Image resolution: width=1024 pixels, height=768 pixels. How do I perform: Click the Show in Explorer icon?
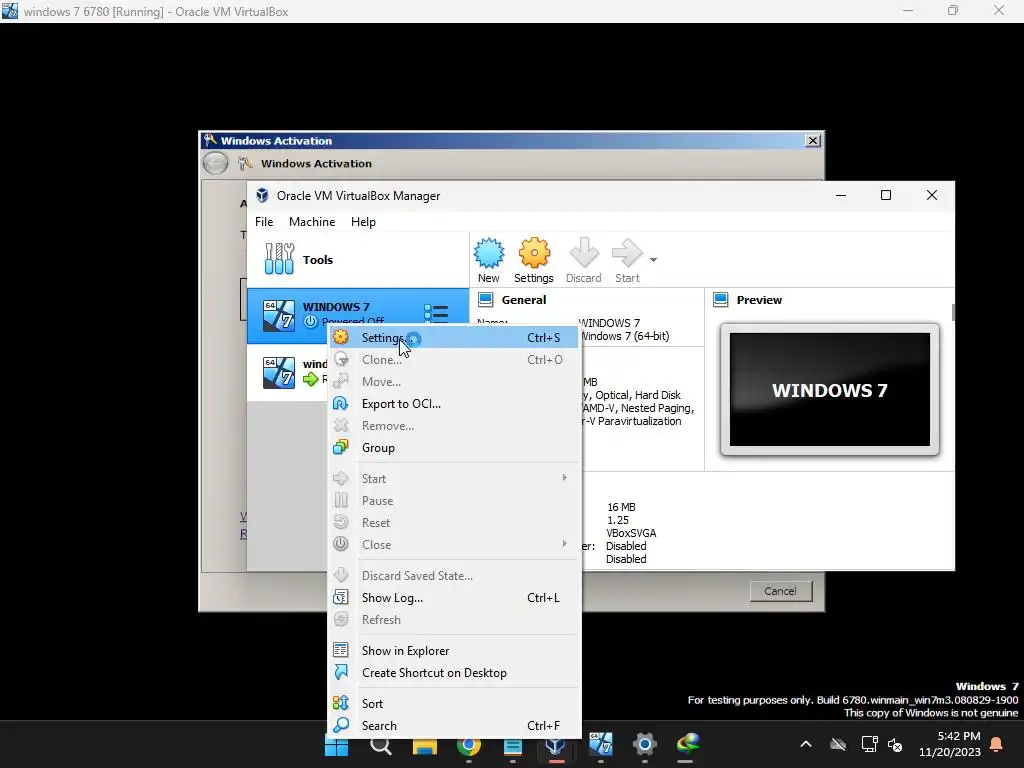point(341,650)
